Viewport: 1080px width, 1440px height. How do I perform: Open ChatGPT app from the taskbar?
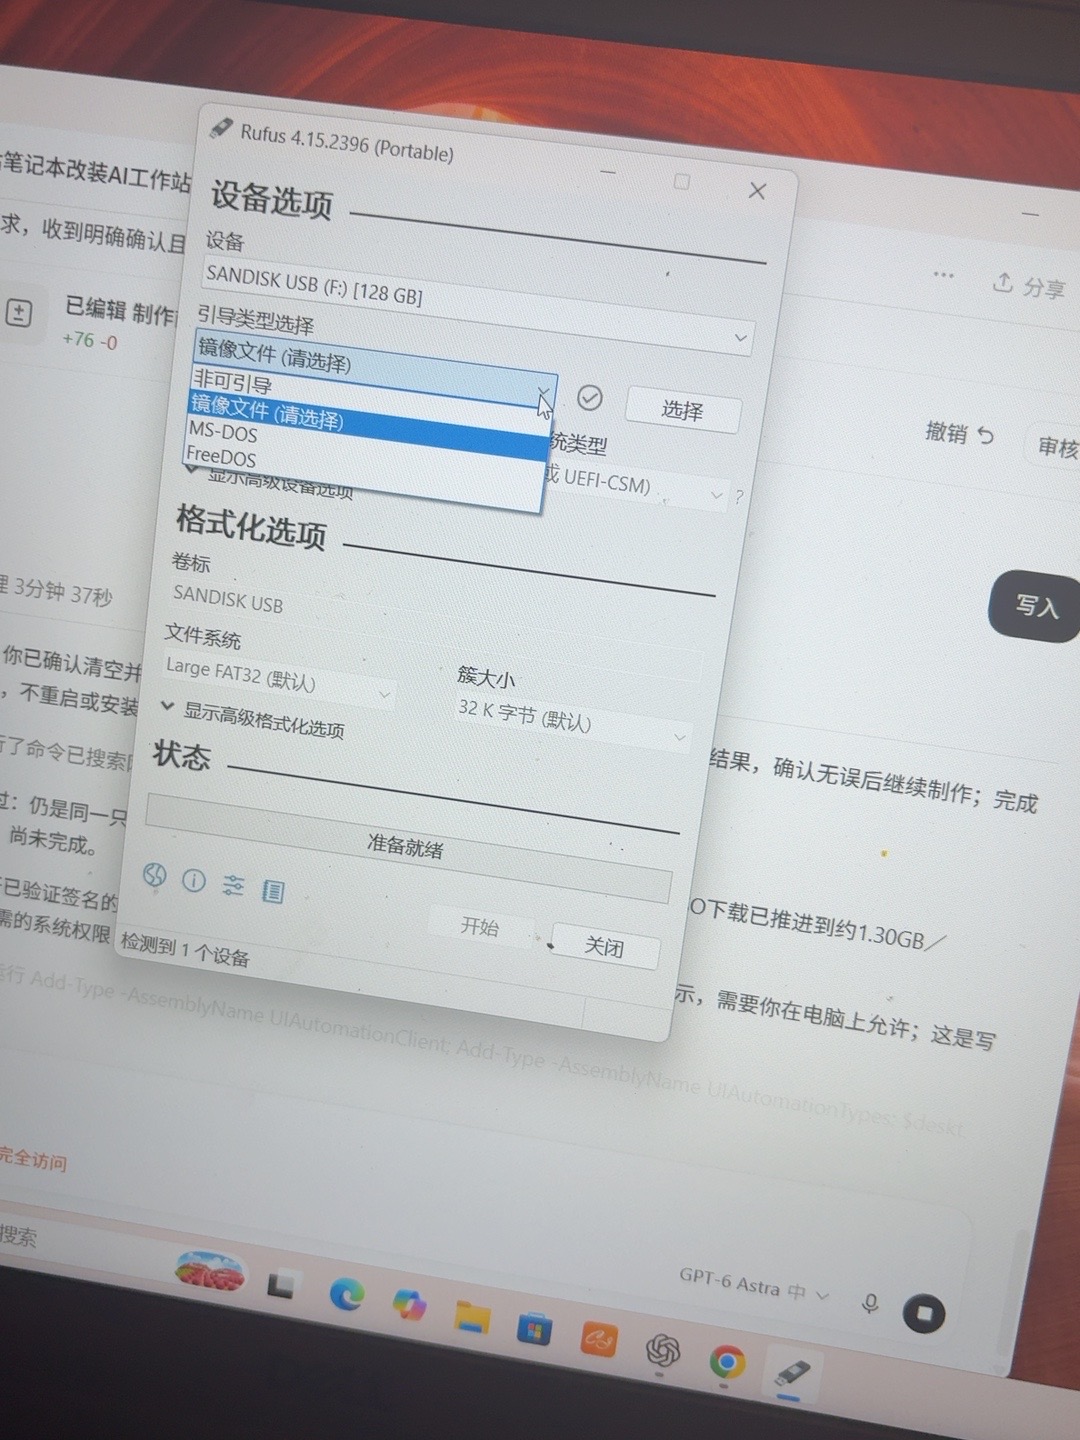point(662,1351)
